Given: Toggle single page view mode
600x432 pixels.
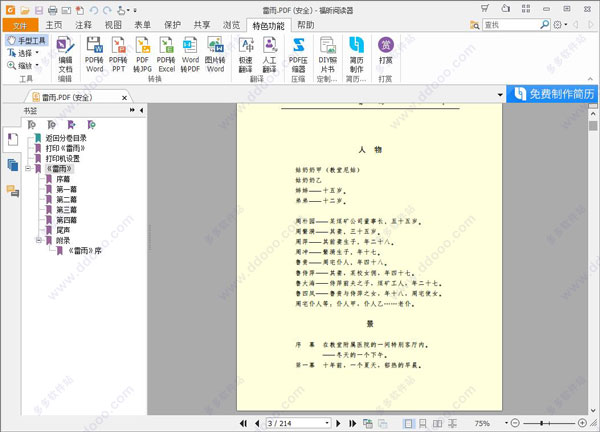Looking at the screenshot, I should pyautogui.click(x=408, y=423).
